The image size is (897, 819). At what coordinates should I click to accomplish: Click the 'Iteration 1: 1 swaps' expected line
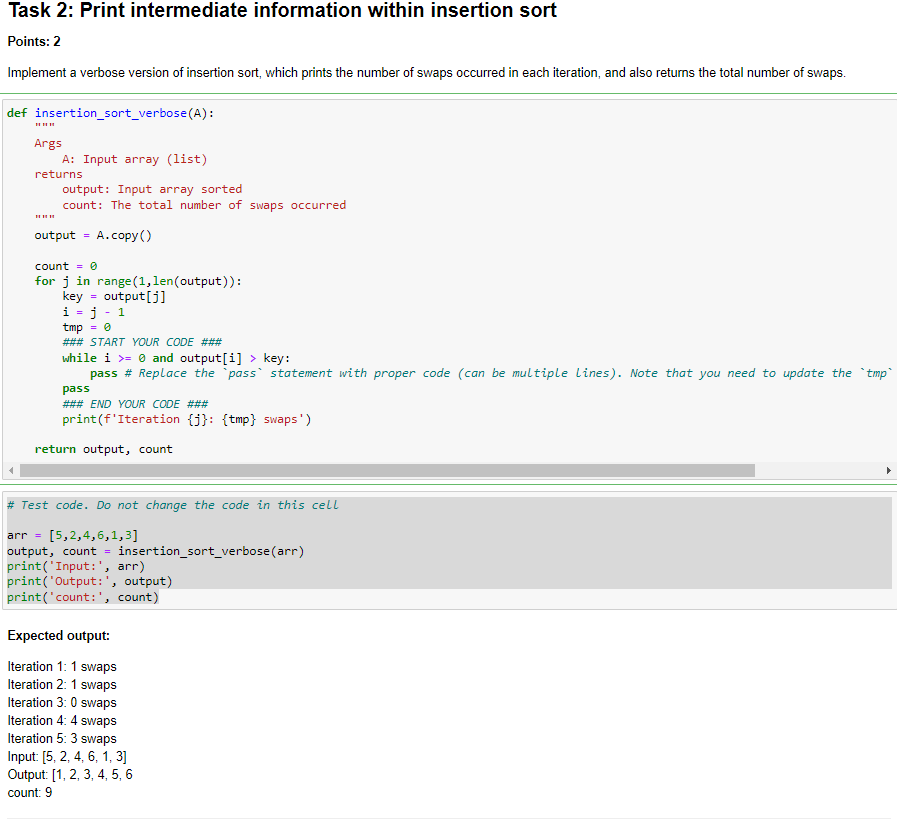tap(62, 667)
